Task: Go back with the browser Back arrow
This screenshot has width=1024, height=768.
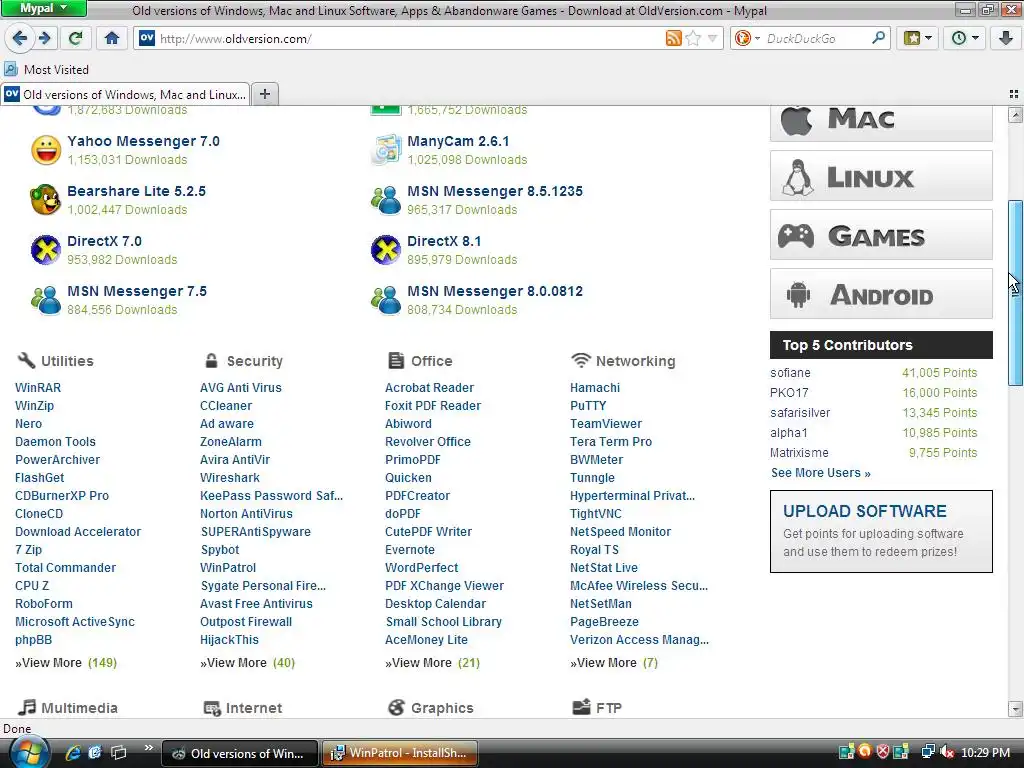Action: tap(20, 39)
